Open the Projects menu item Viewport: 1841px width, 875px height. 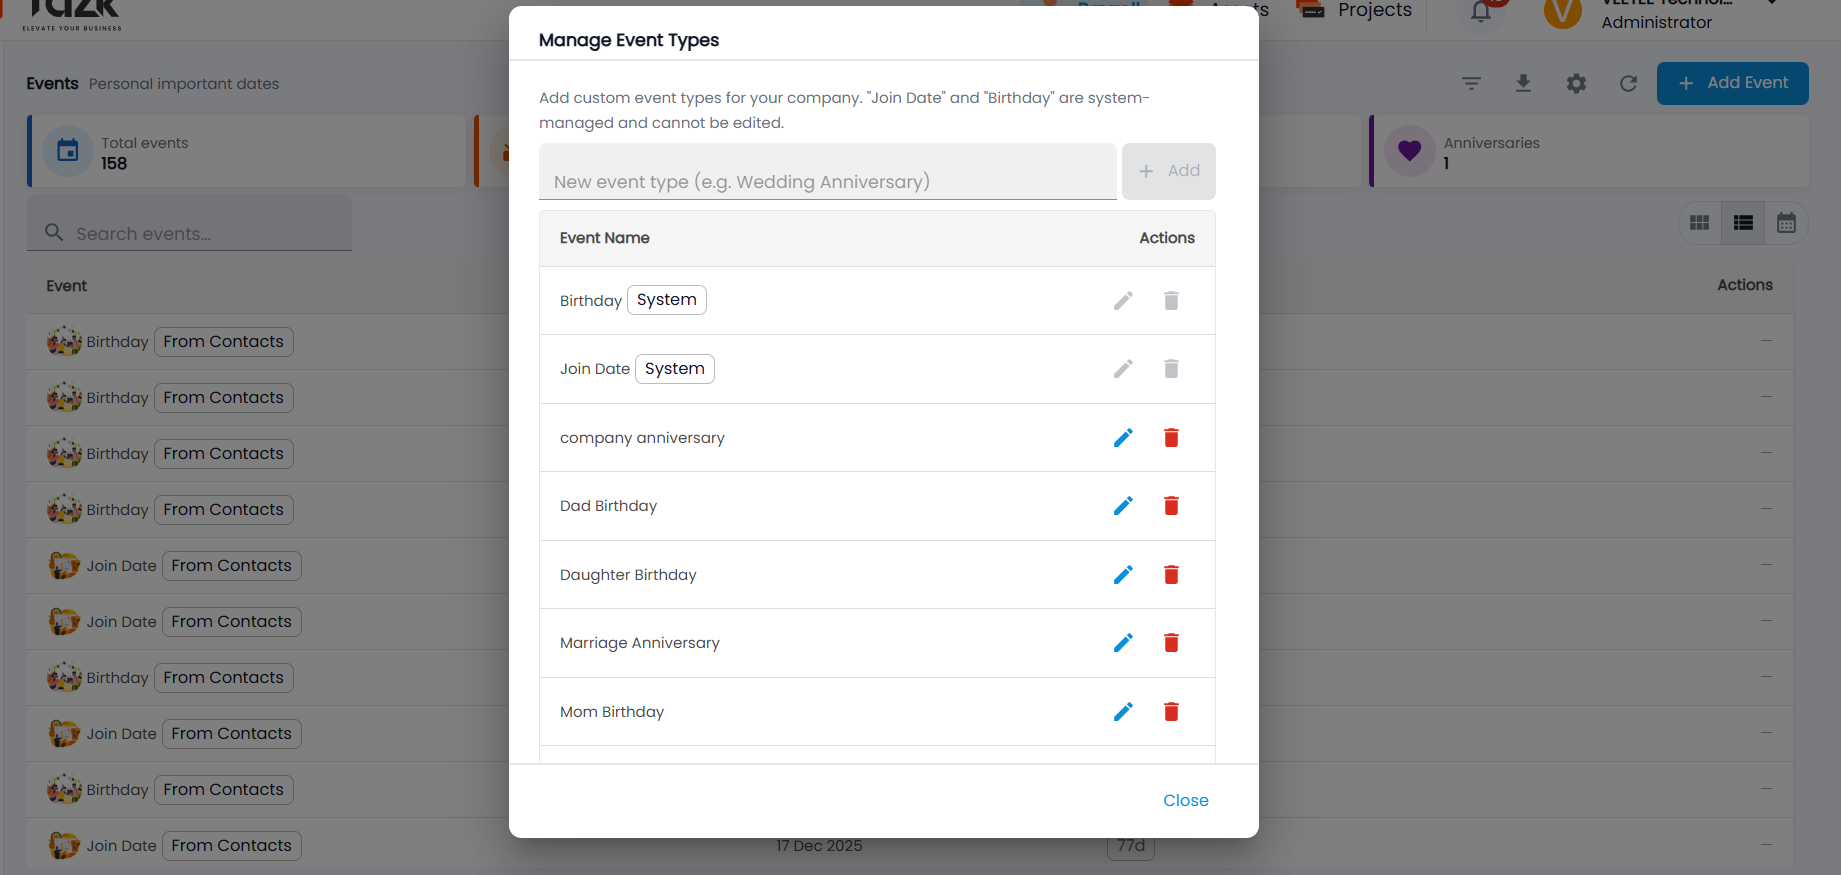coord(1354,10)
